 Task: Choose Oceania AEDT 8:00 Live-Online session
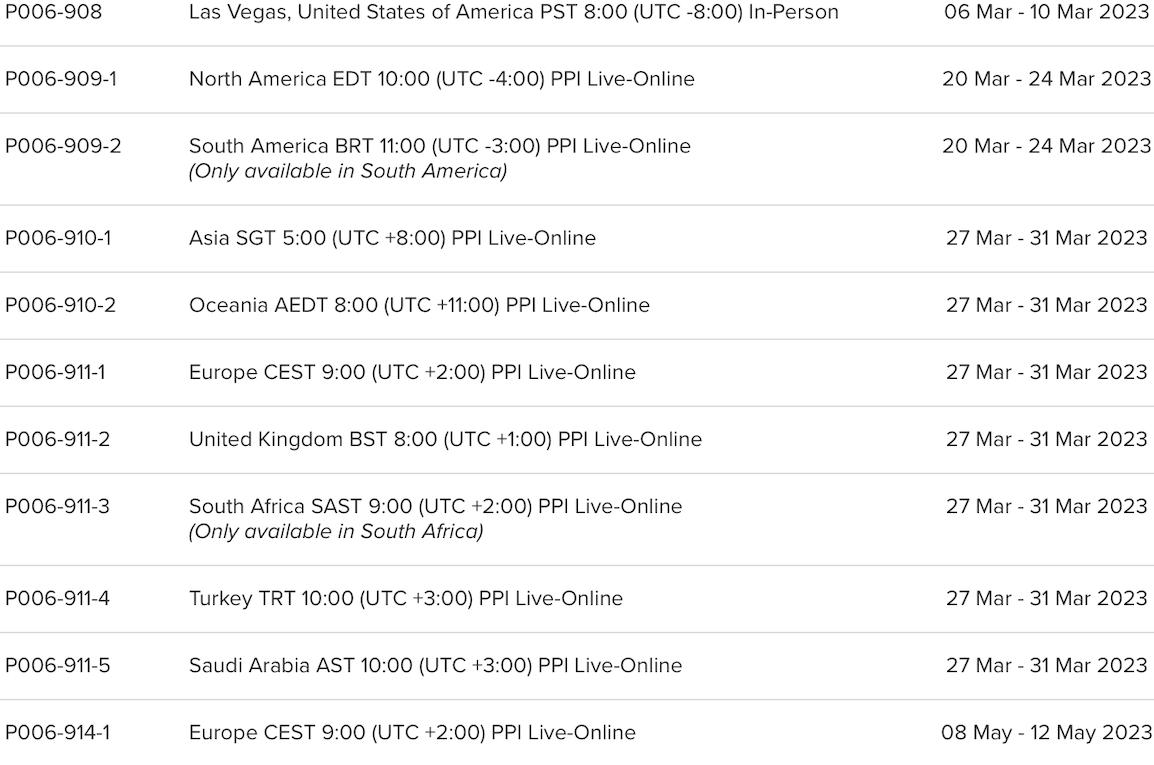[x=420, y=305]
